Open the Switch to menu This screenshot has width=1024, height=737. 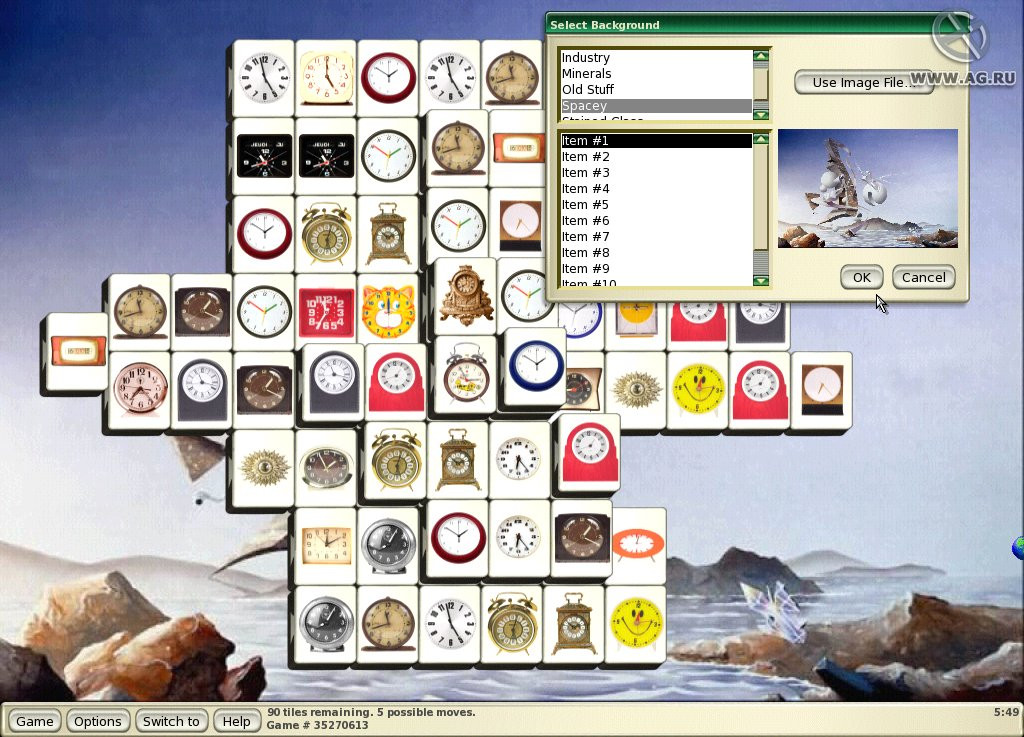point(171,721)
